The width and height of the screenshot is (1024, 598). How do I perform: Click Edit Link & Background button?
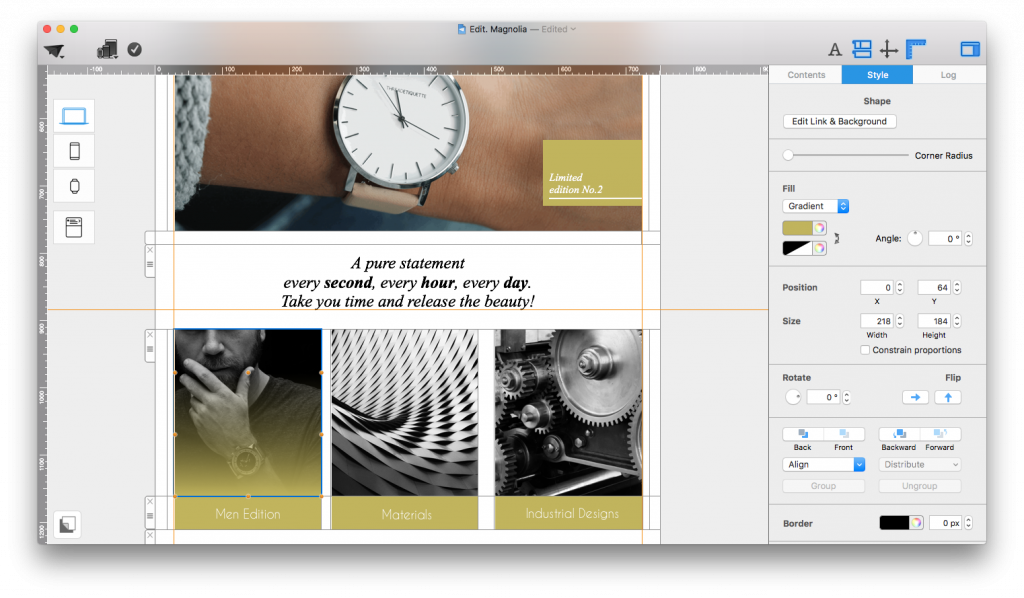point(839,121)
